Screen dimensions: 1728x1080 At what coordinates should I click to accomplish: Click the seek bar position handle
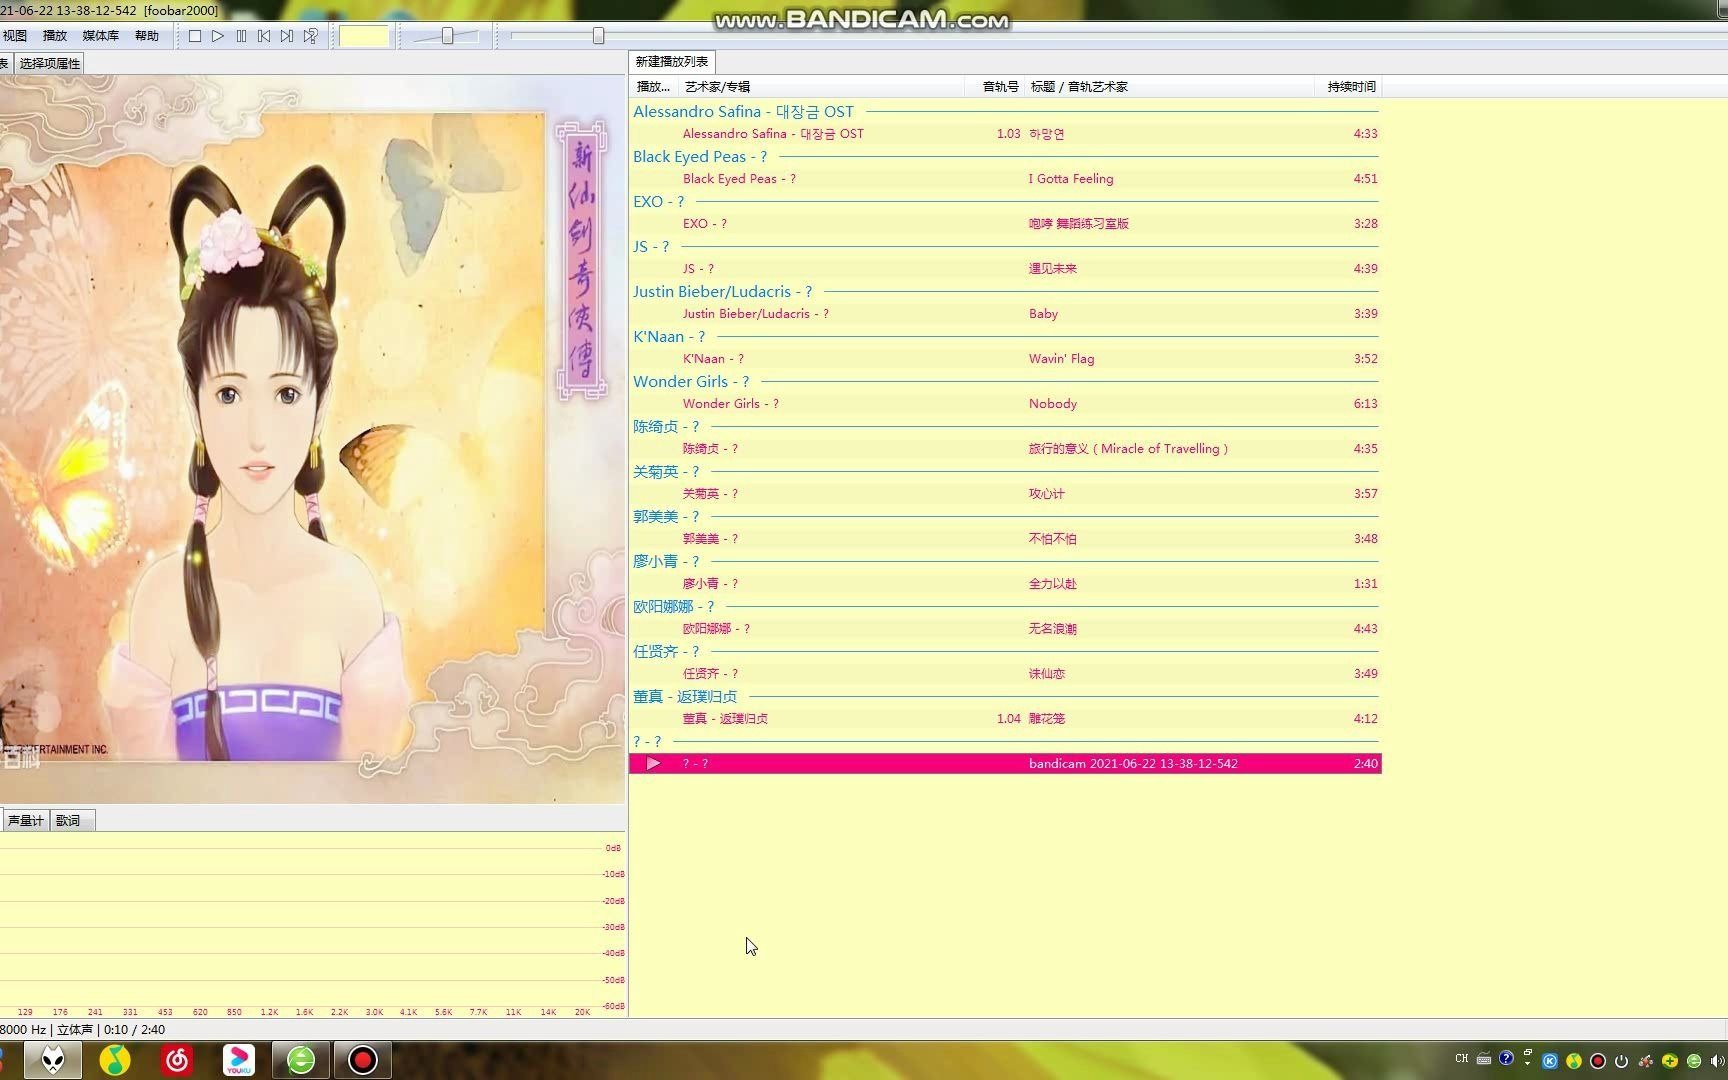pos(598,36)
